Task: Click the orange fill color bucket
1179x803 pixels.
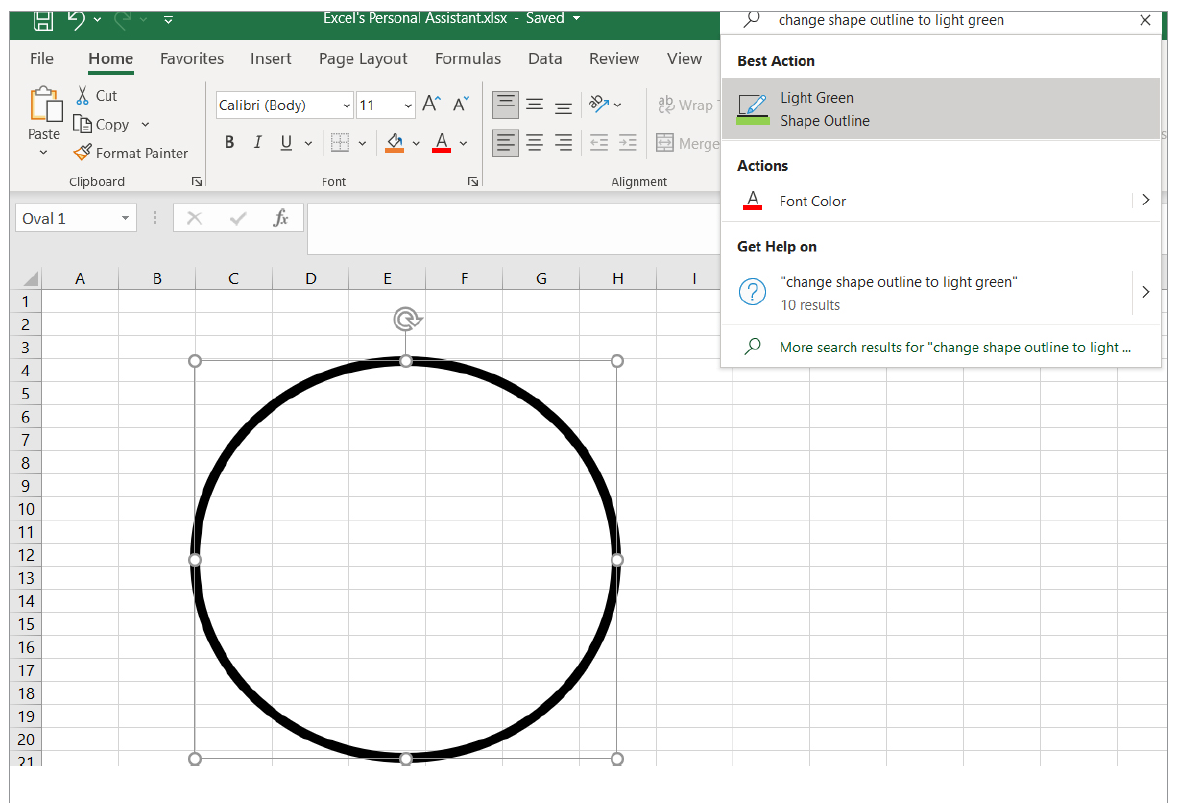Action: [395, 142]
